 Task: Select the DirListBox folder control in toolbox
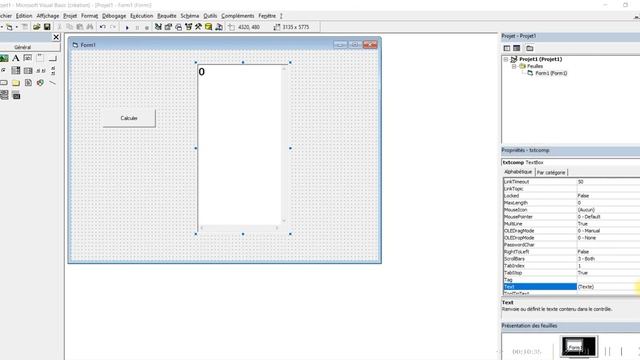[16, 83]
